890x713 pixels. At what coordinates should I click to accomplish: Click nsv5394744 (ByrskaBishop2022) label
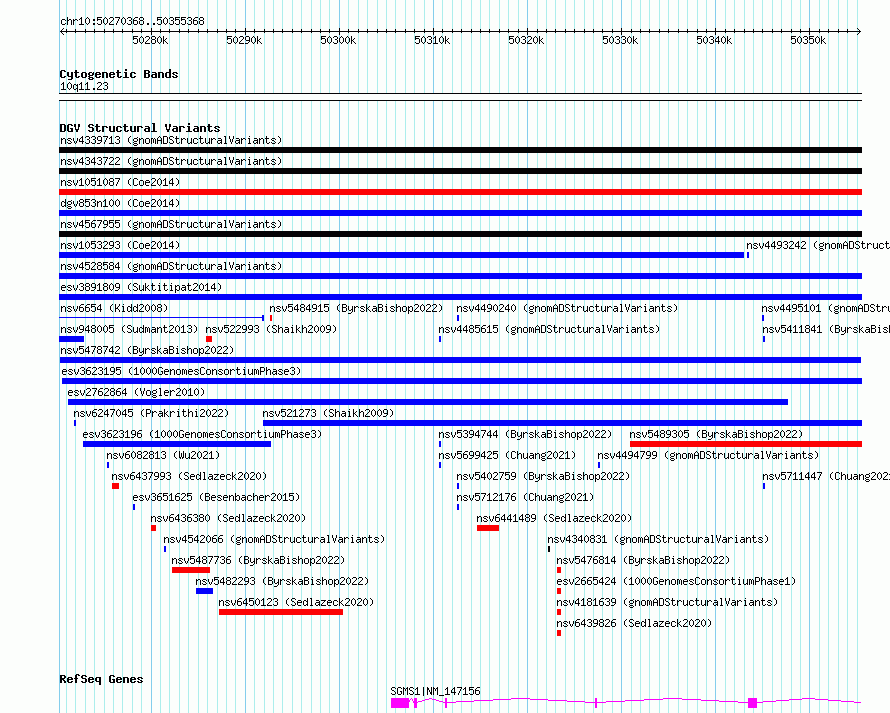pyautogui.click(x=525, y=434)
